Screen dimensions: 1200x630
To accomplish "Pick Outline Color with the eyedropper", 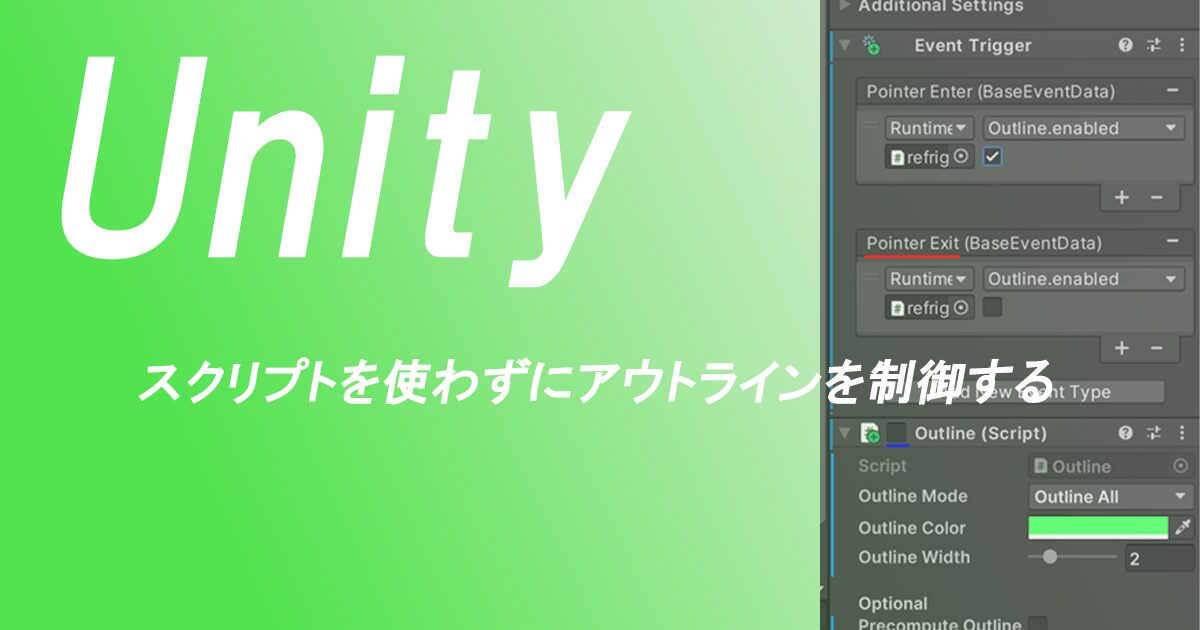I will [1183, 527].
